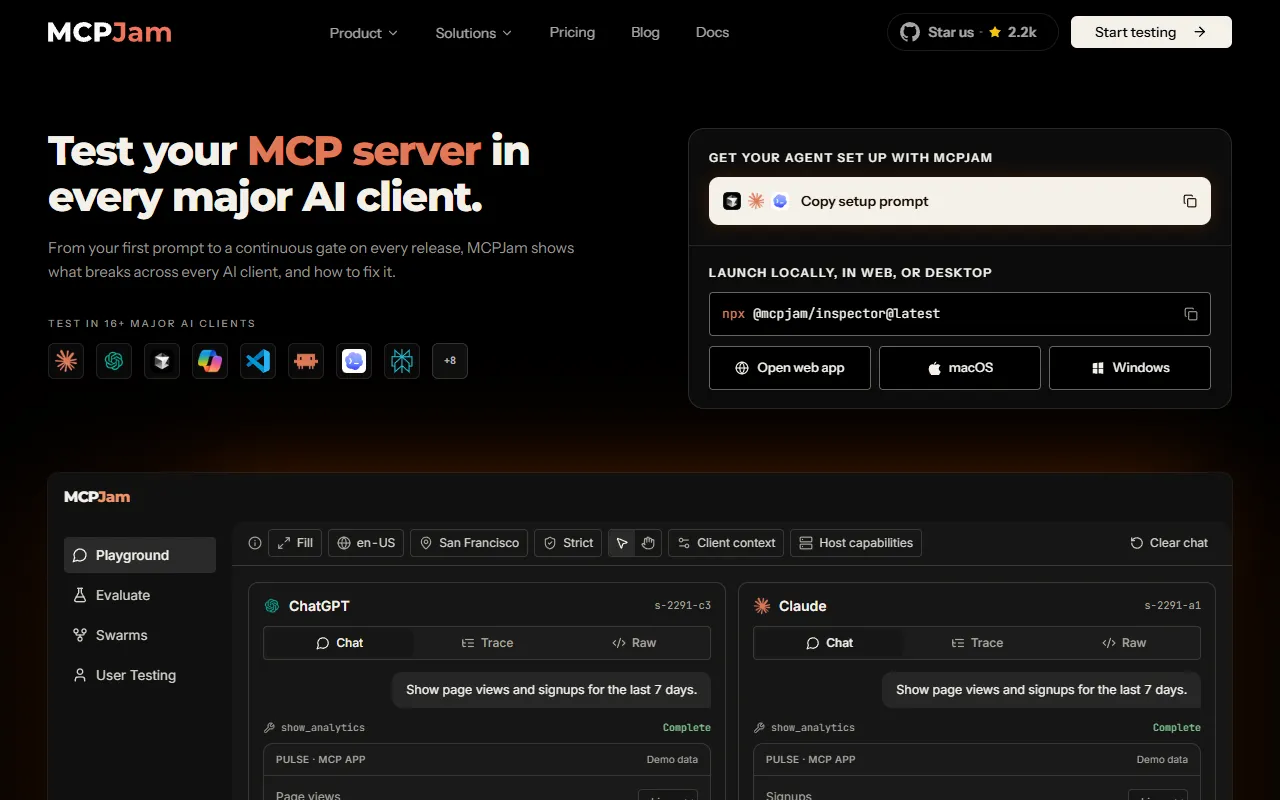This screenshot has height=800, width=1280.
Task: Click the info icon left of Fill
Action: (255, 543)
